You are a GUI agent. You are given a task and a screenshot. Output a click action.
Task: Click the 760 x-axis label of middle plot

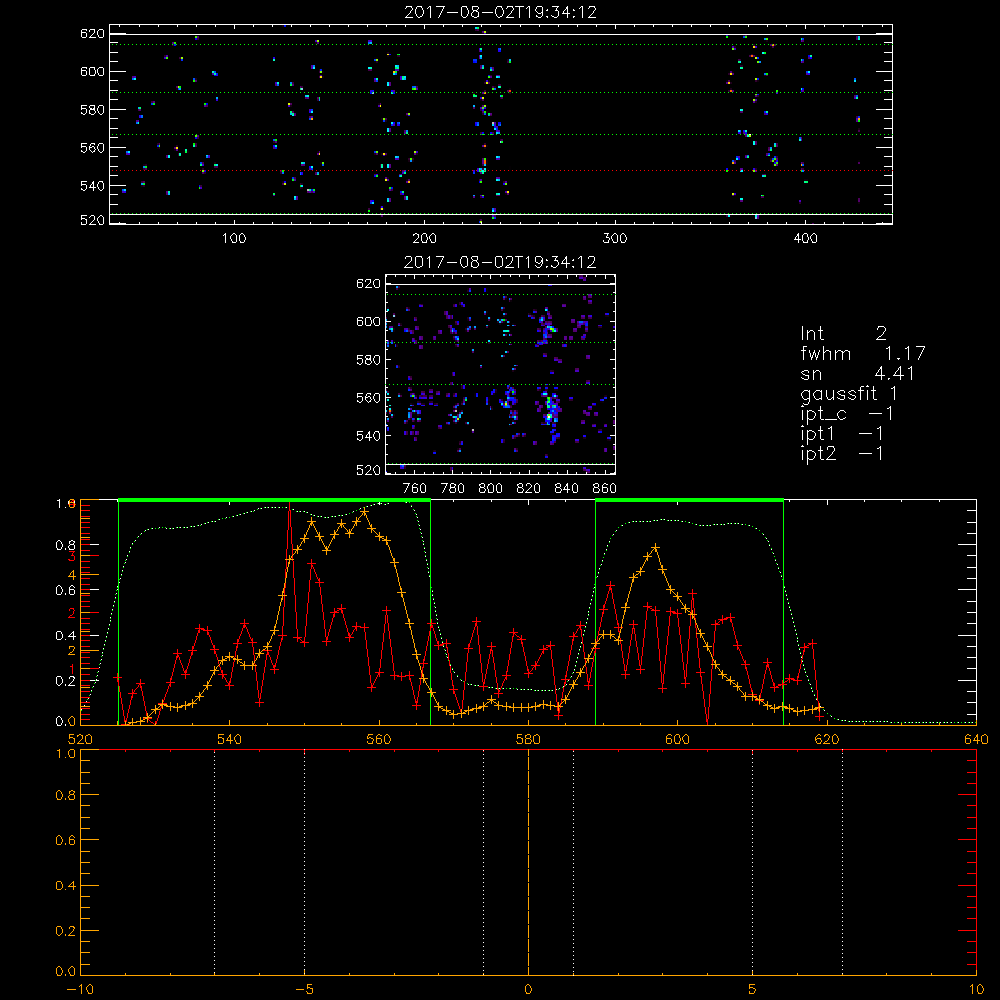(x=415, y=489)
